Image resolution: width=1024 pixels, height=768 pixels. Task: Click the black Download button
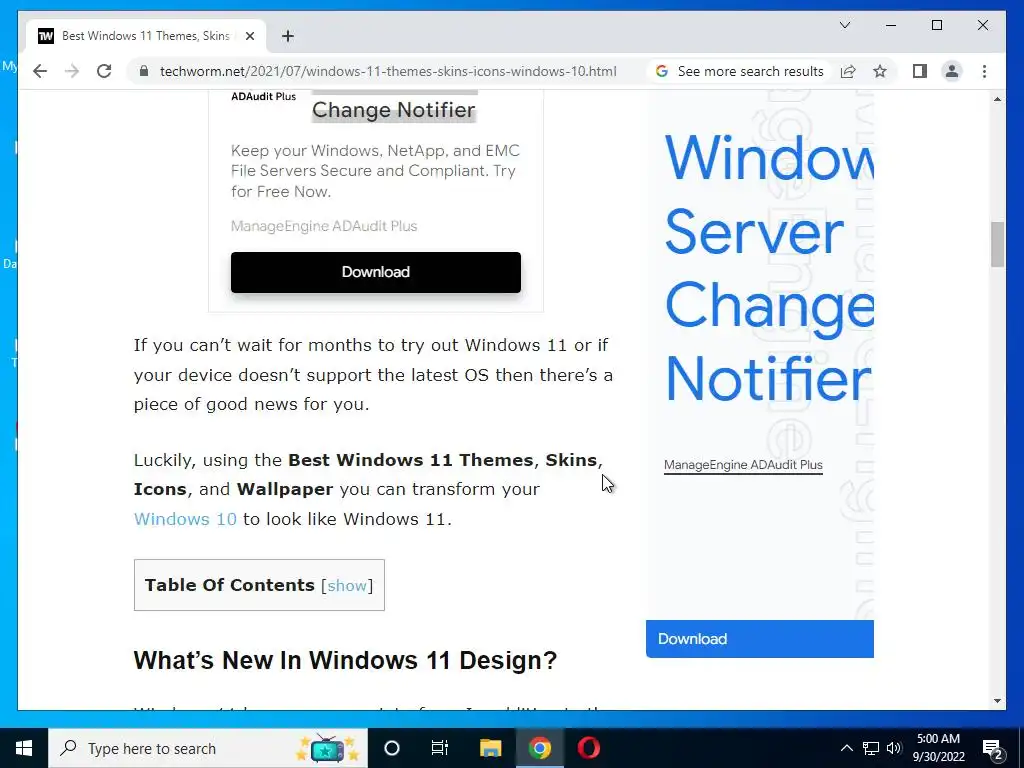(376, 272)
